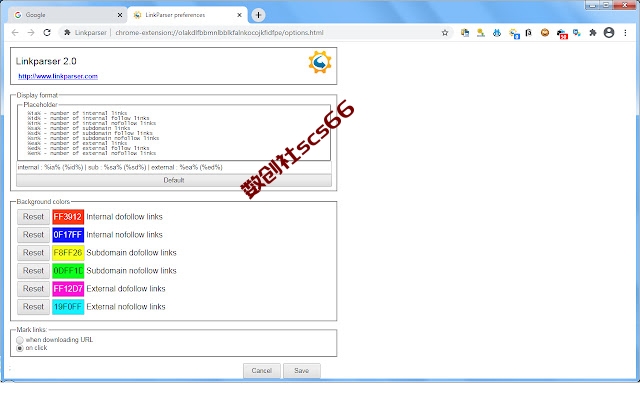The image size is (640, 400).
Task: Select the LinkParser preferences tab
Action: coord(187,15)
